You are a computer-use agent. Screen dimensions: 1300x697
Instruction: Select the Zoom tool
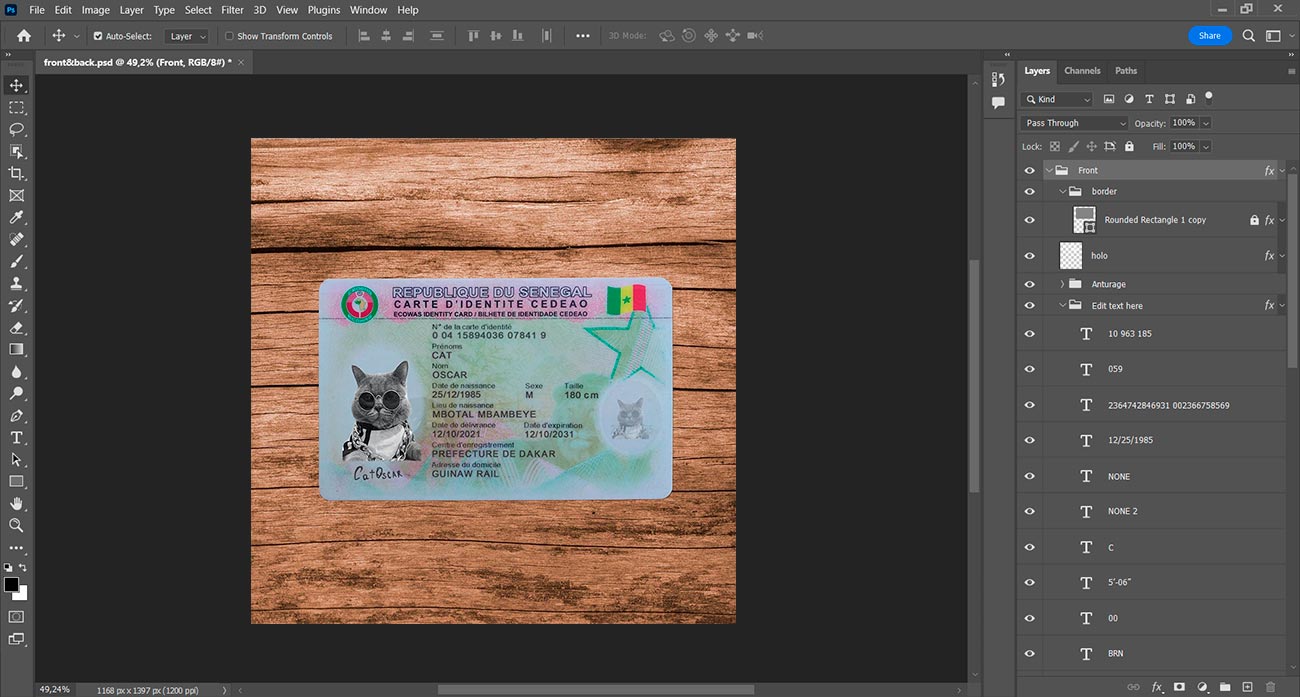point(16,525)
